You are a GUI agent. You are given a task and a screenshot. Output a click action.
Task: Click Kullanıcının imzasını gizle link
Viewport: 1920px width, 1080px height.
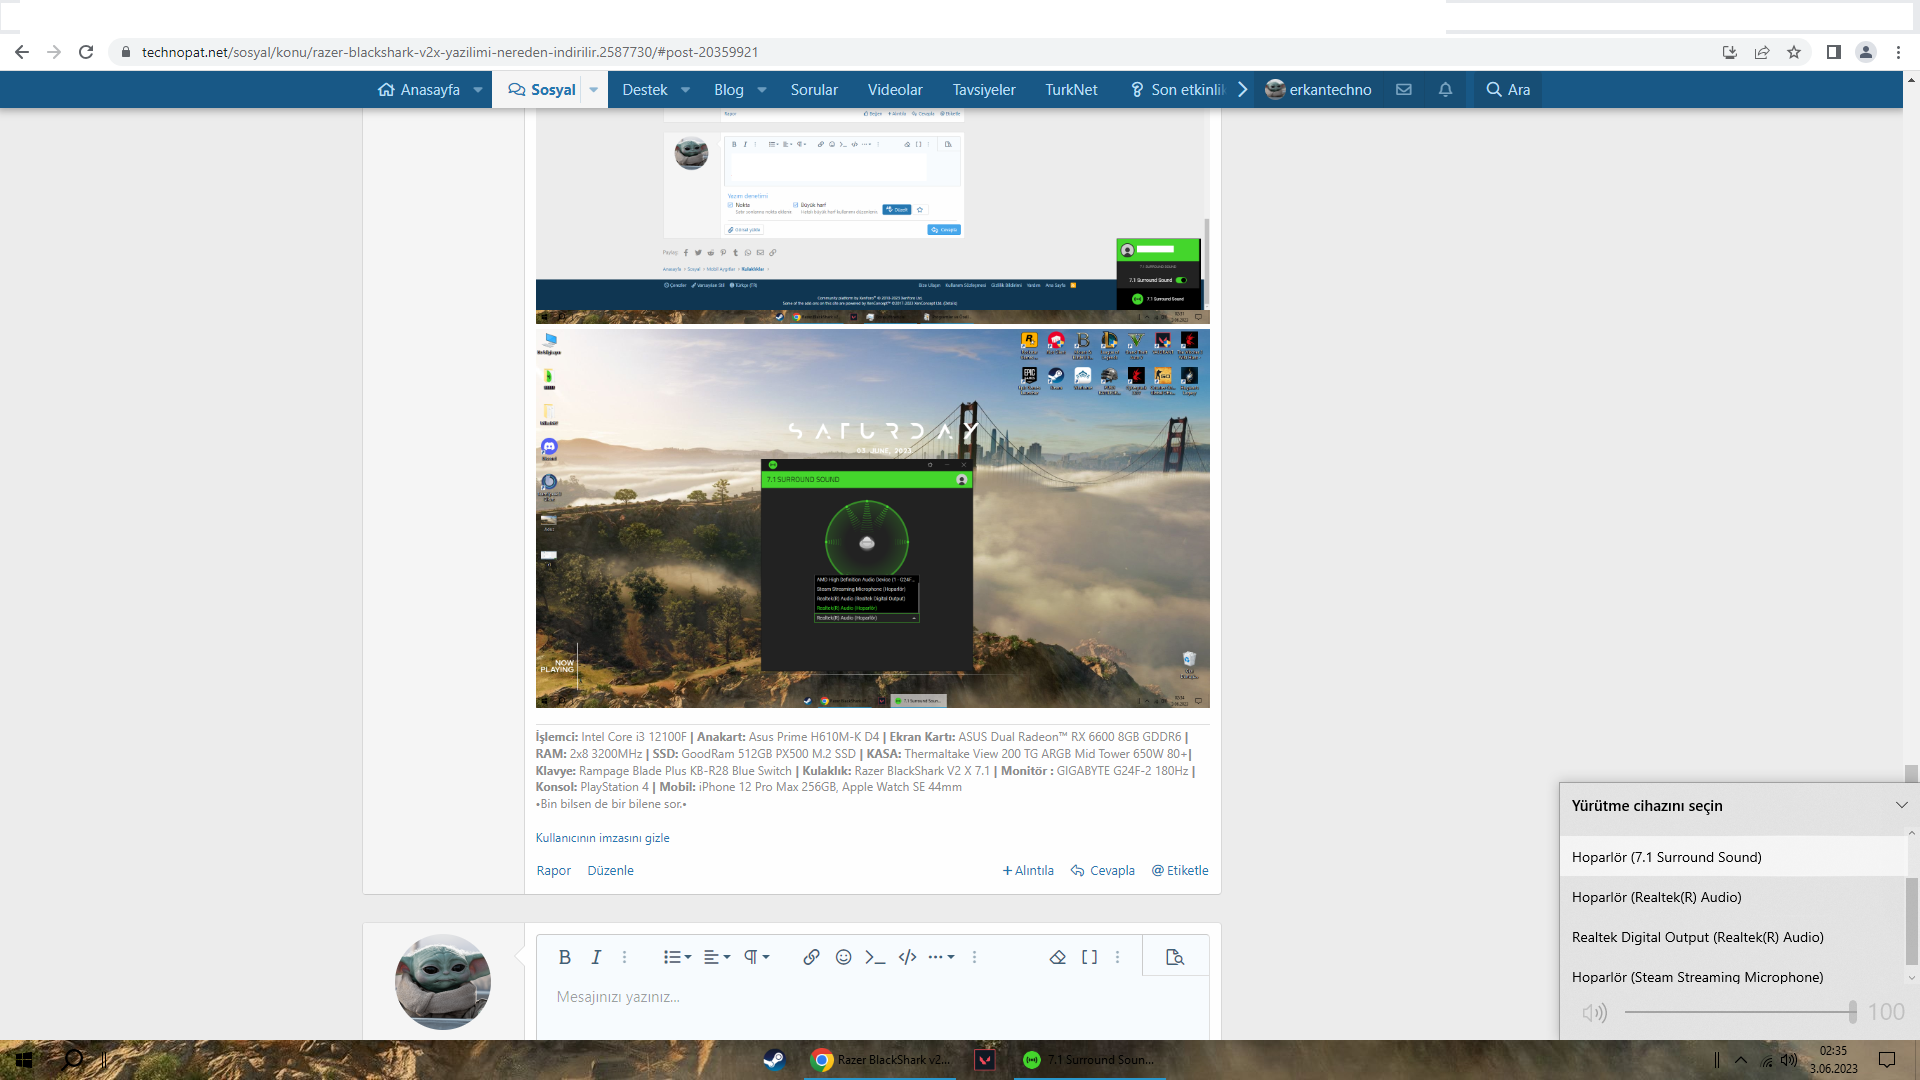pyautogui.click(x=602, y=838)
